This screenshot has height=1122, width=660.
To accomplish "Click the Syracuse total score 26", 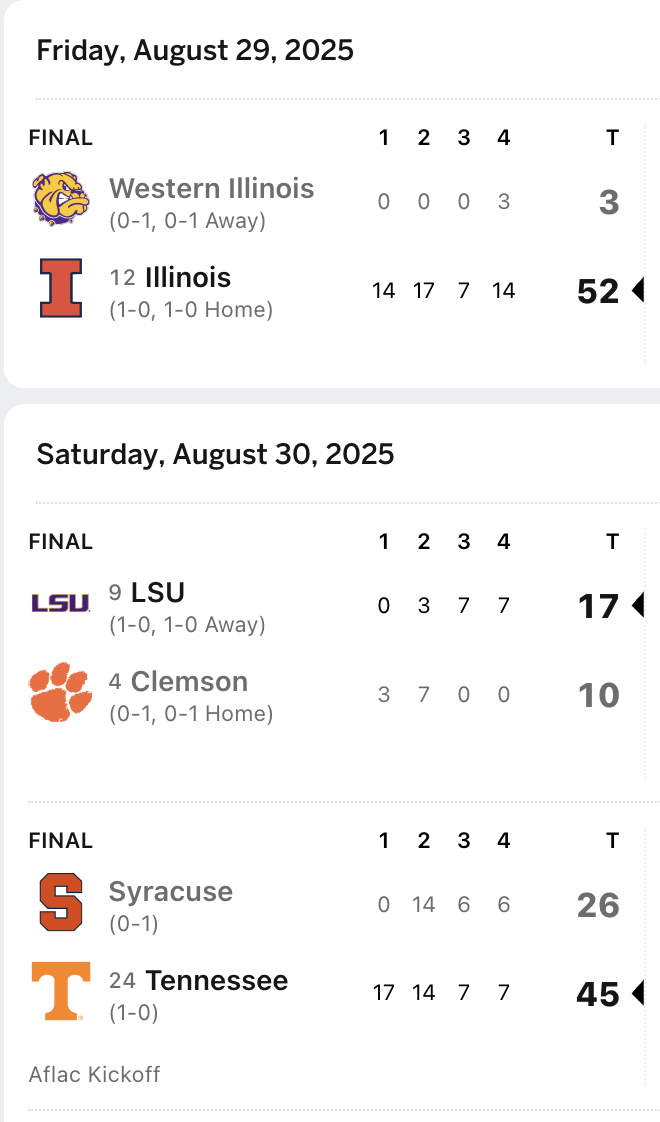I will [598, 905].
